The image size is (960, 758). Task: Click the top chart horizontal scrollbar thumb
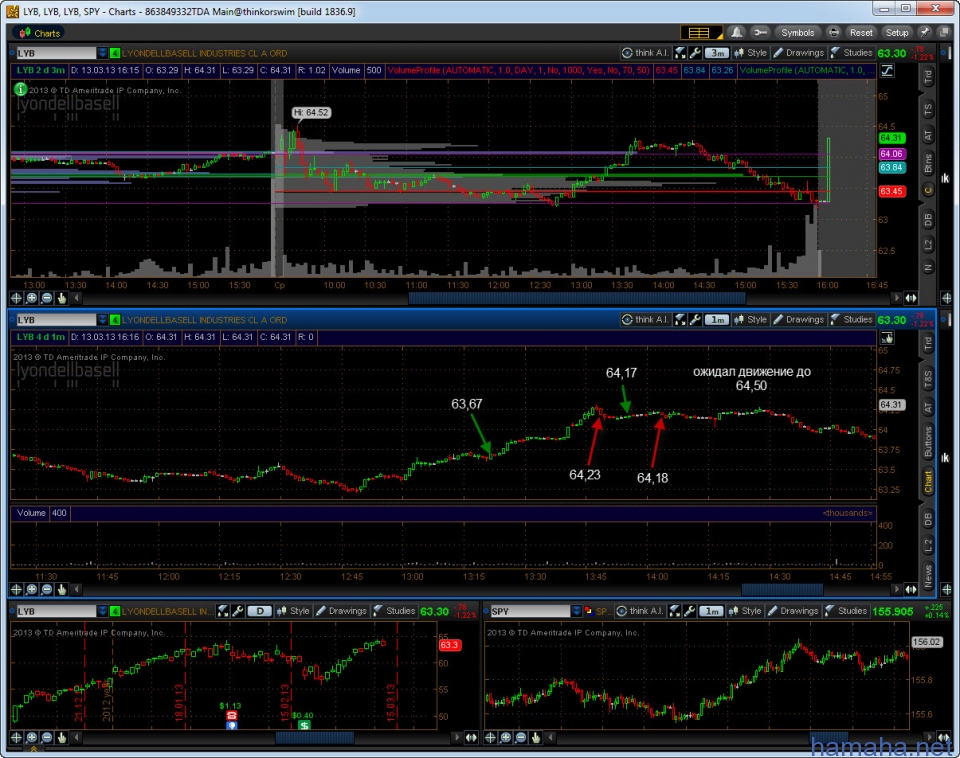pyautogui.click(x=577, y=298)
